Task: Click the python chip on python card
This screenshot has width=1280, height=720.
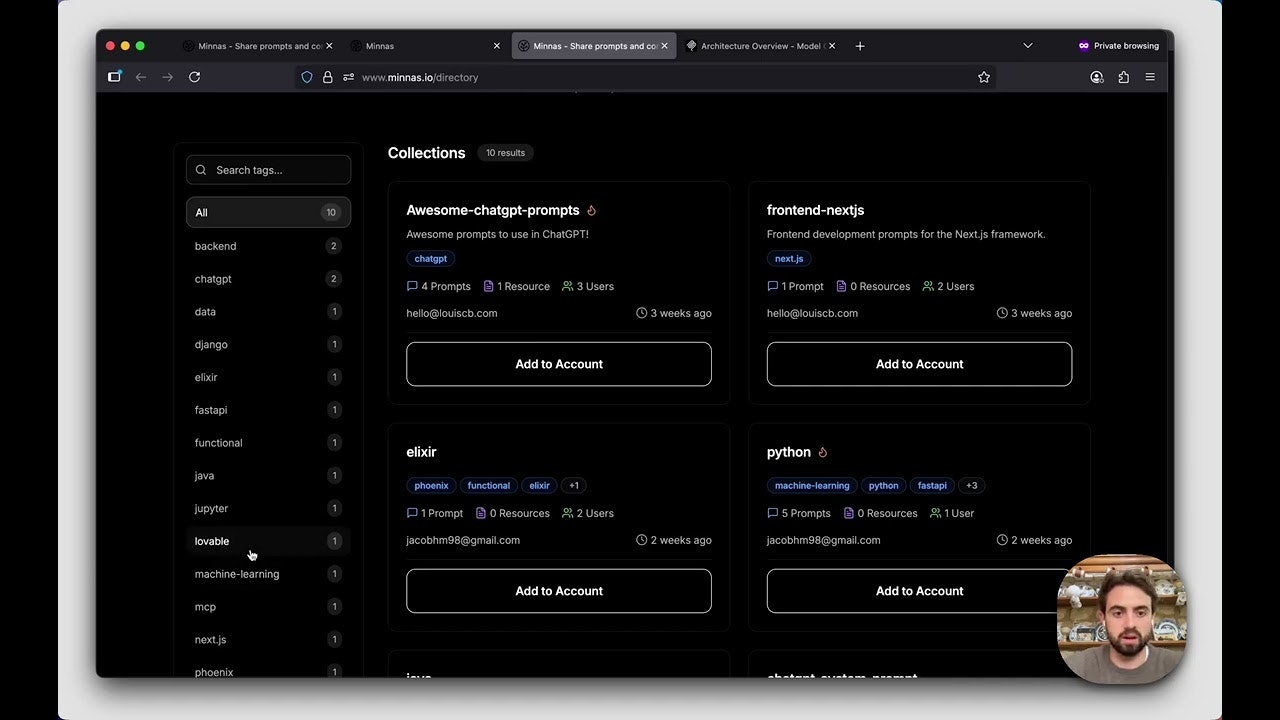Action: pyautogui.click(x=884, y=485)
